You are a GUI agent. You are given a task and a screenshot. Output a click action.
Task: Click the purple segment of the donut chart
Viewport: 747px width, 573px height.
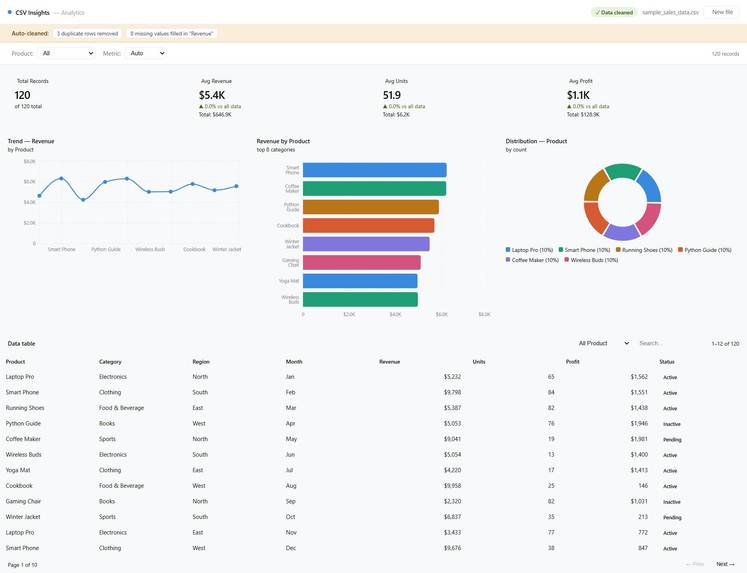point(622,233)
